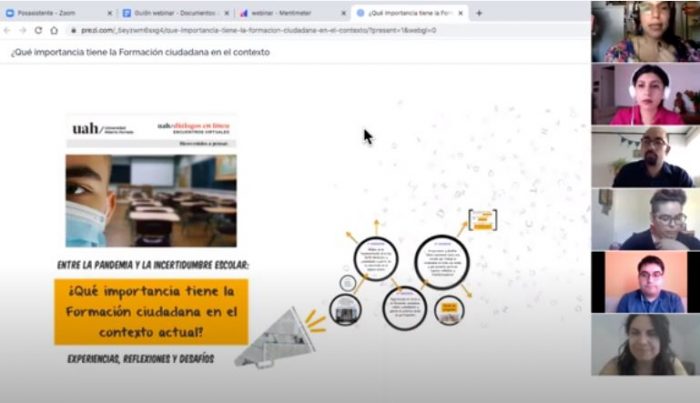The width and height of the screenshot is (700, 403).
Task: Select the Prezi '¿Qué importancia tiene' tab
Action: point(410,13)
